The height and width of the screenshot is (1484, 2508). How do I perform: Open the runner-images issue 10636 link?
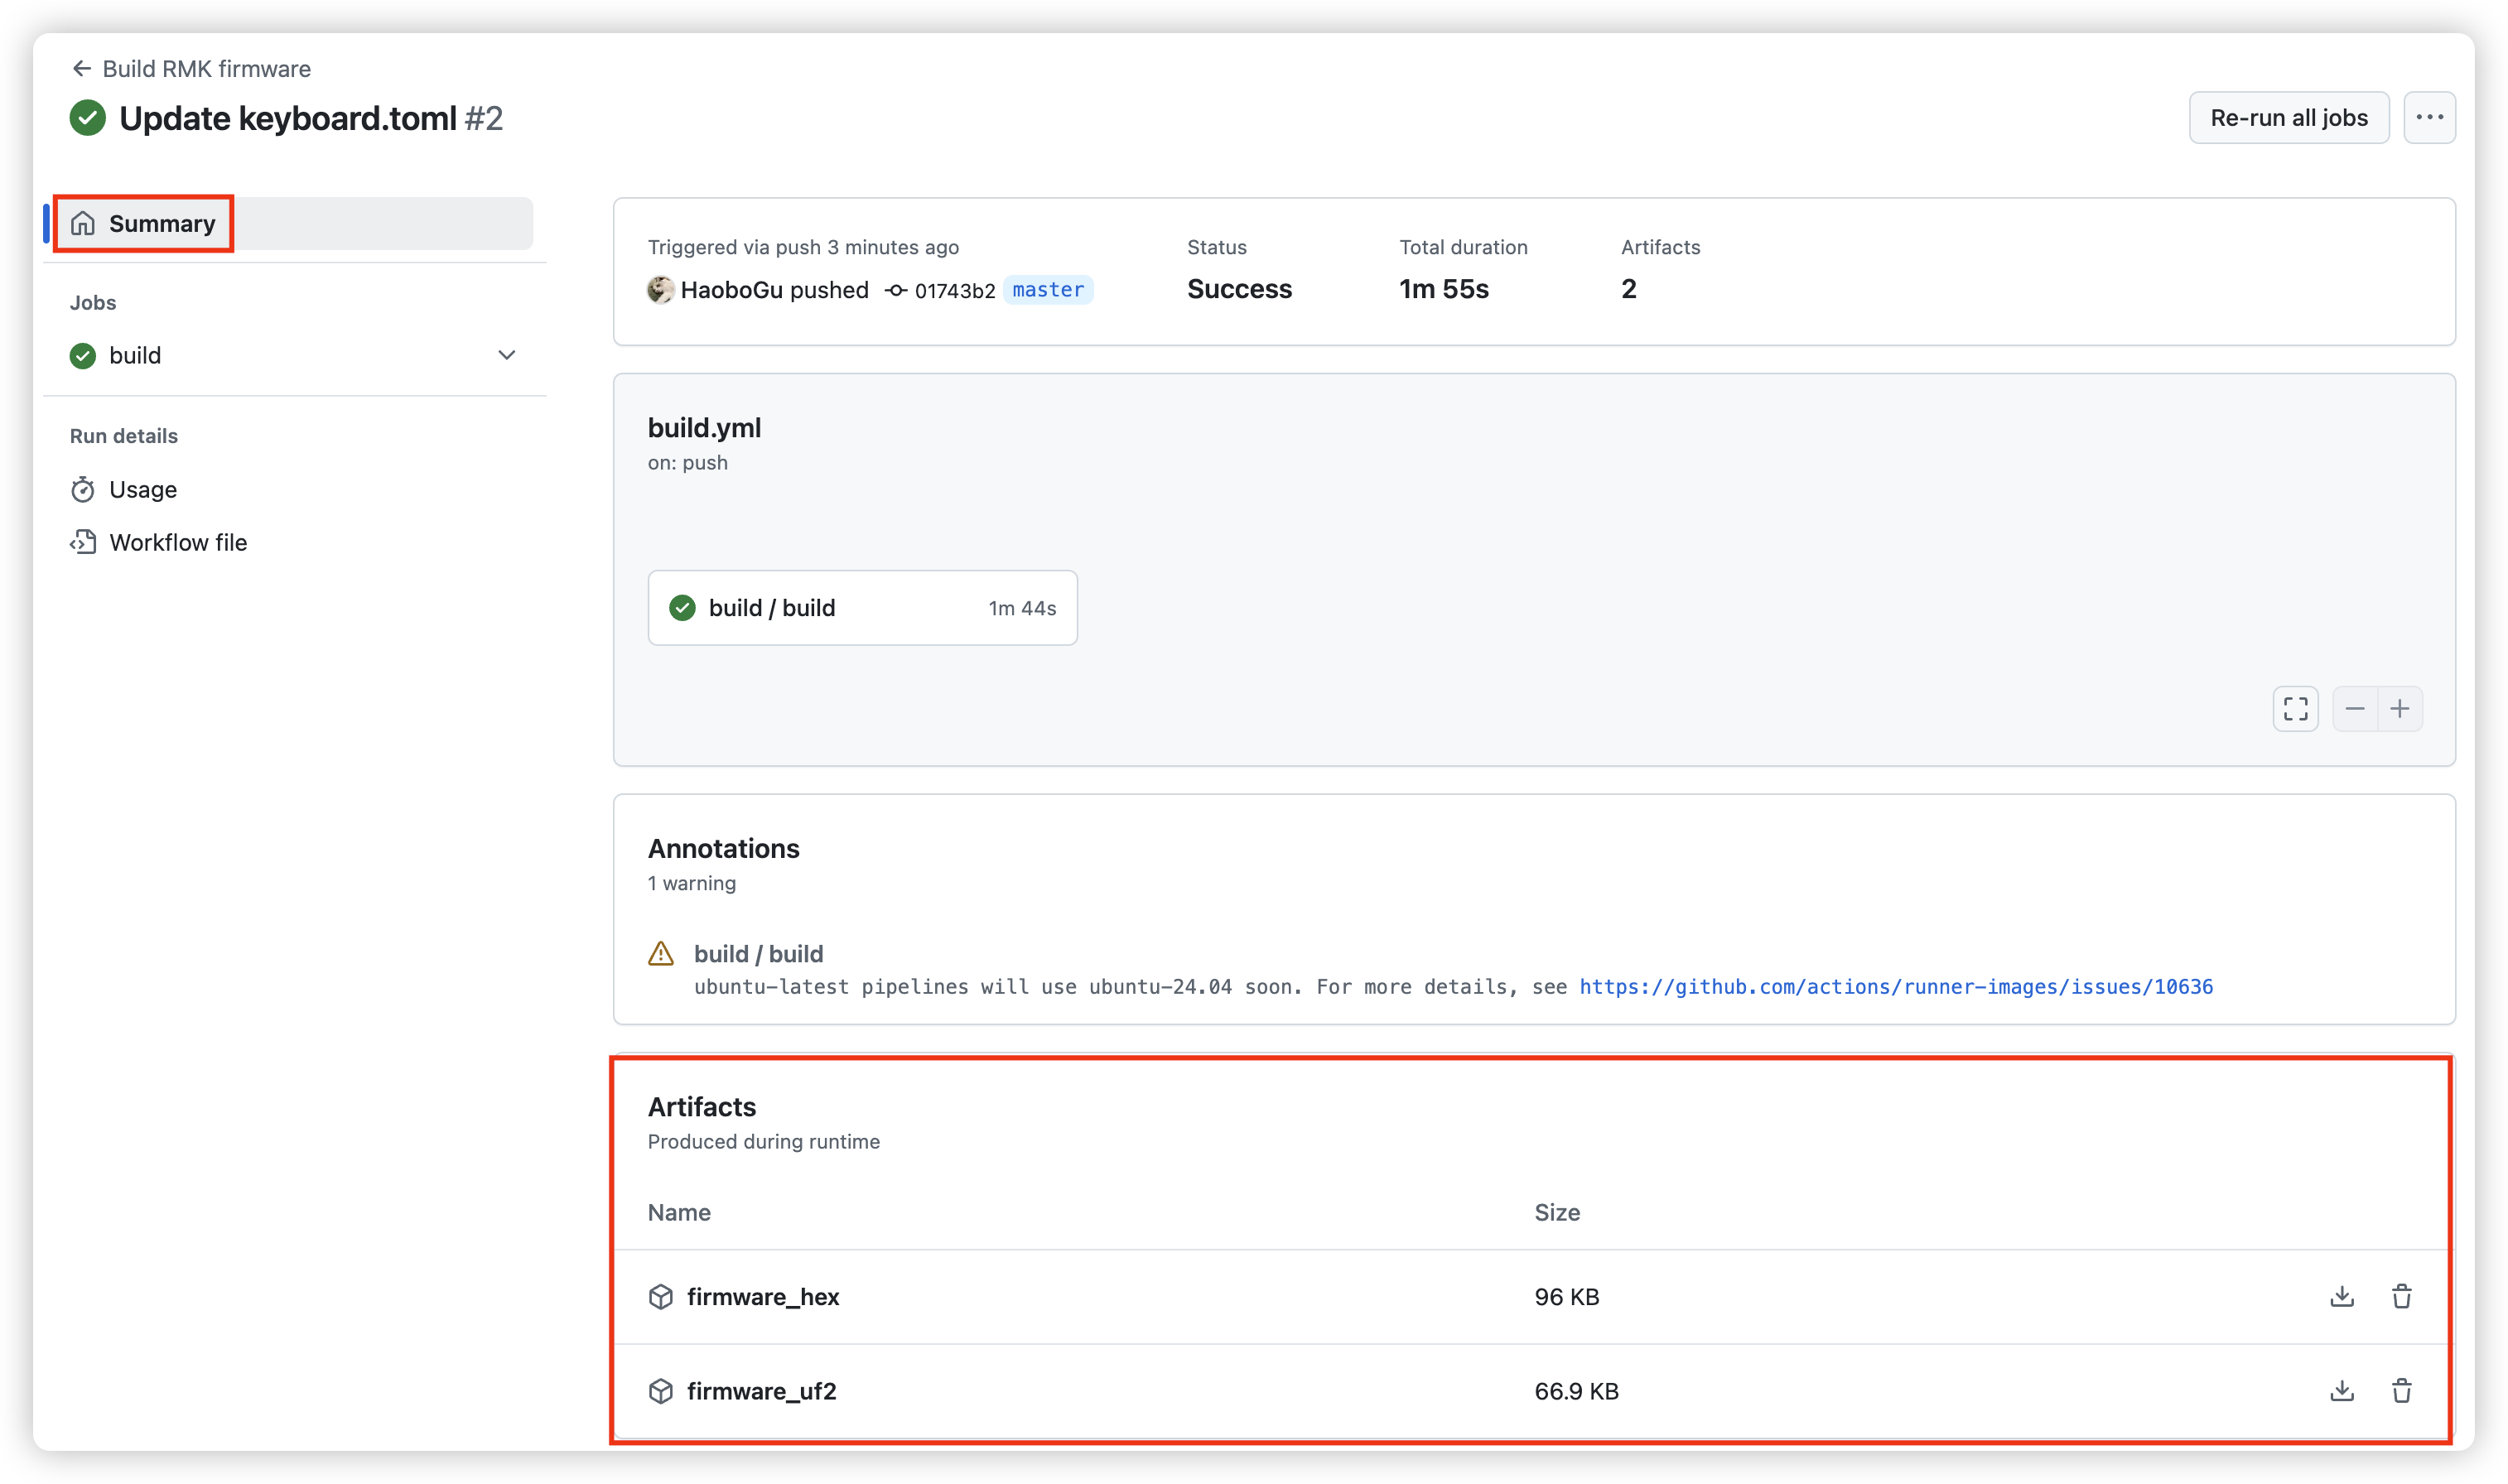click(x=1895, y=987)
